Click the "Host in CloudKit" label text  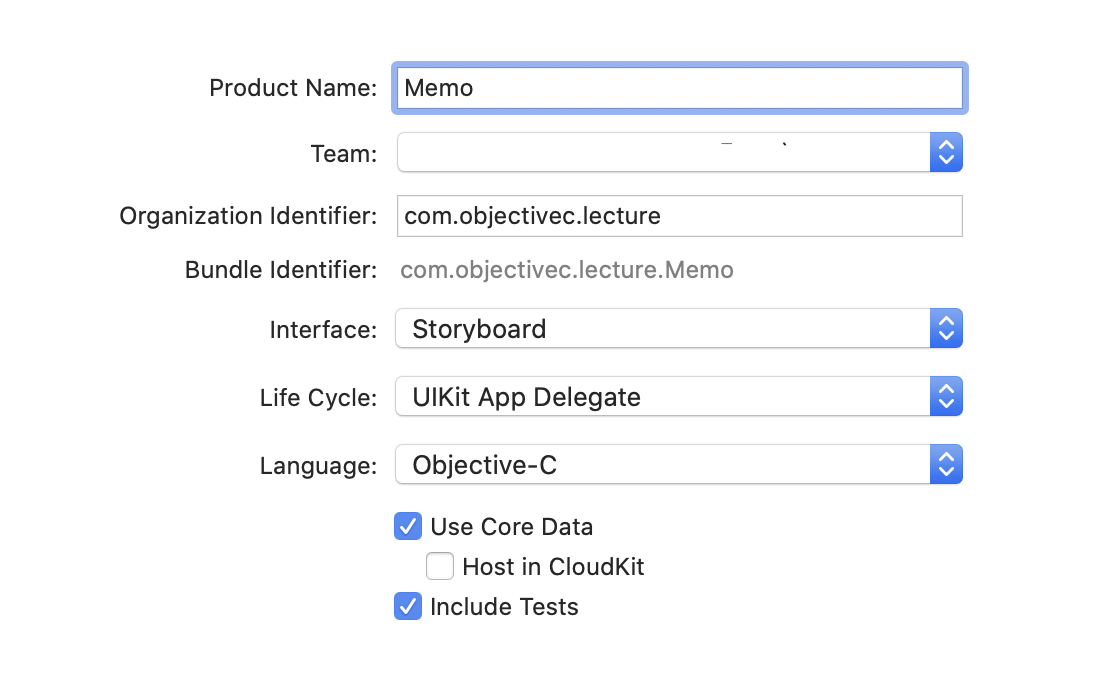[553, 567]
